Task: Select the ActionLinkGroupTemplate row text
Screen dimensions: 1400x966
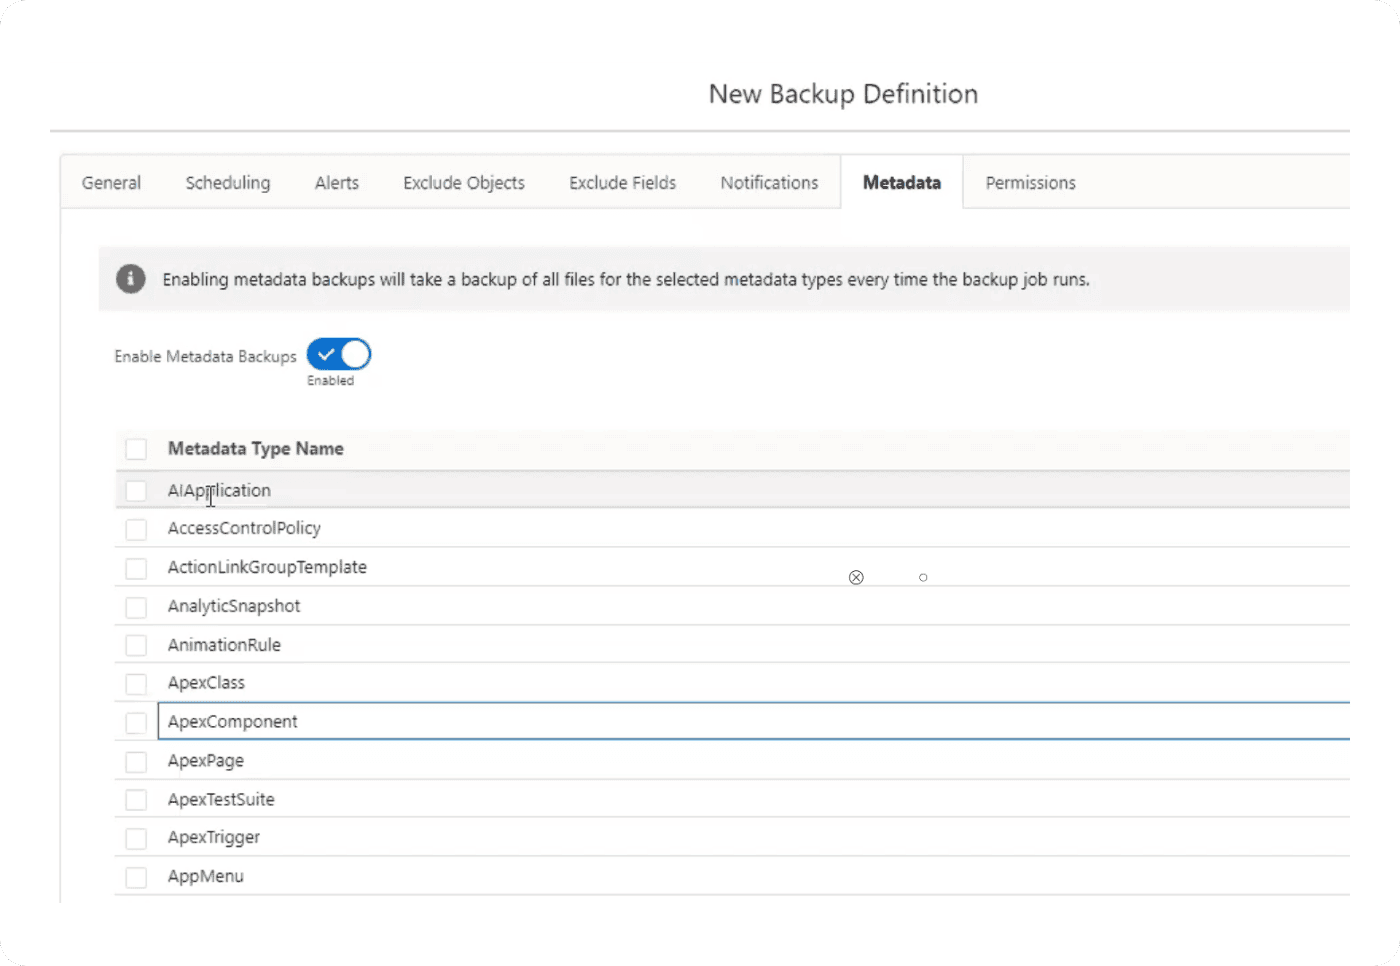Action: point(267,567)
